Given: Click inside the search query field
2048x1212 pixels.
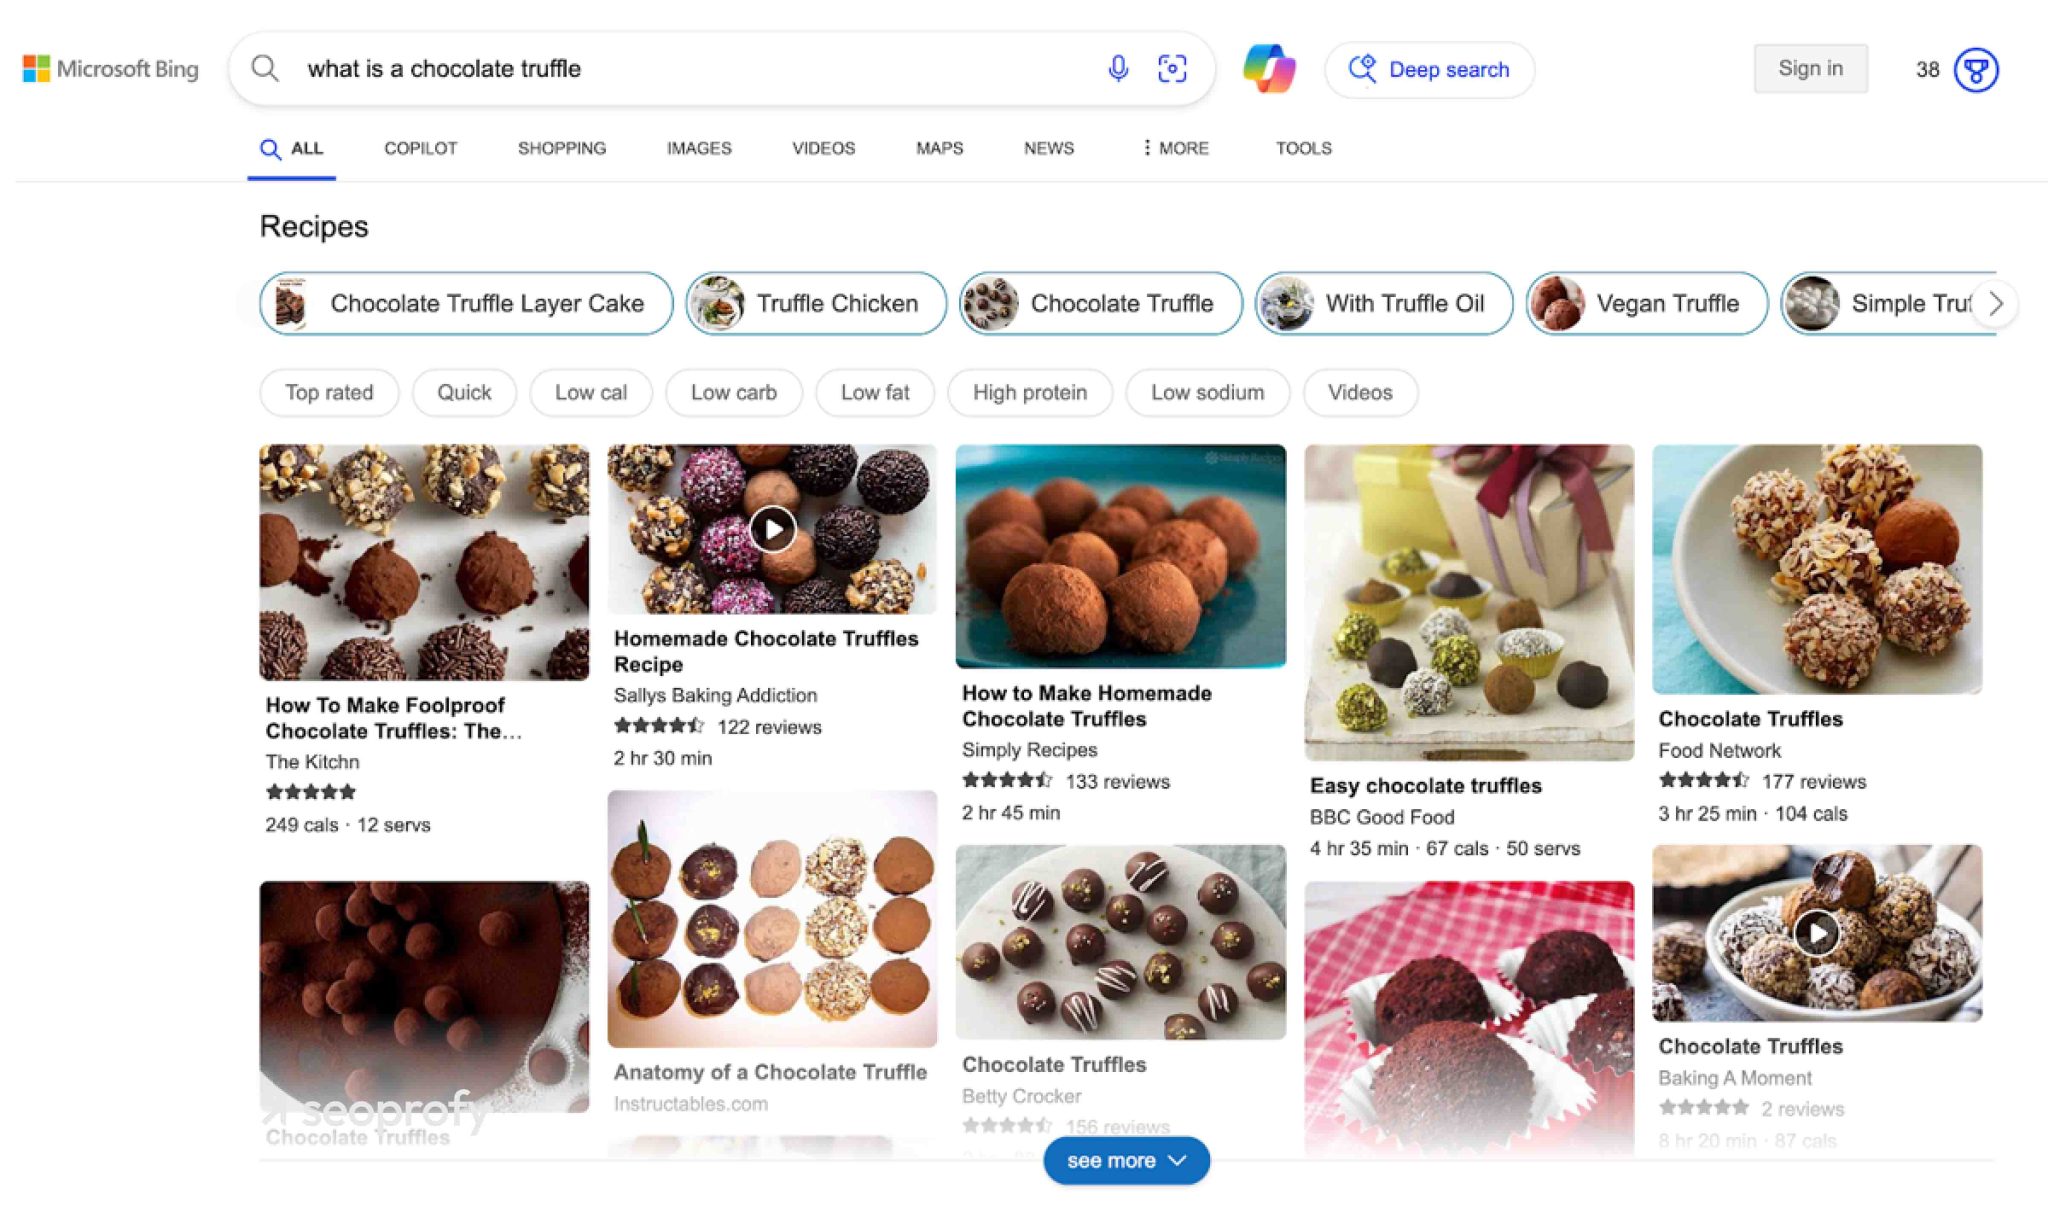Looking at the screenshot, I should pos(600,69).
